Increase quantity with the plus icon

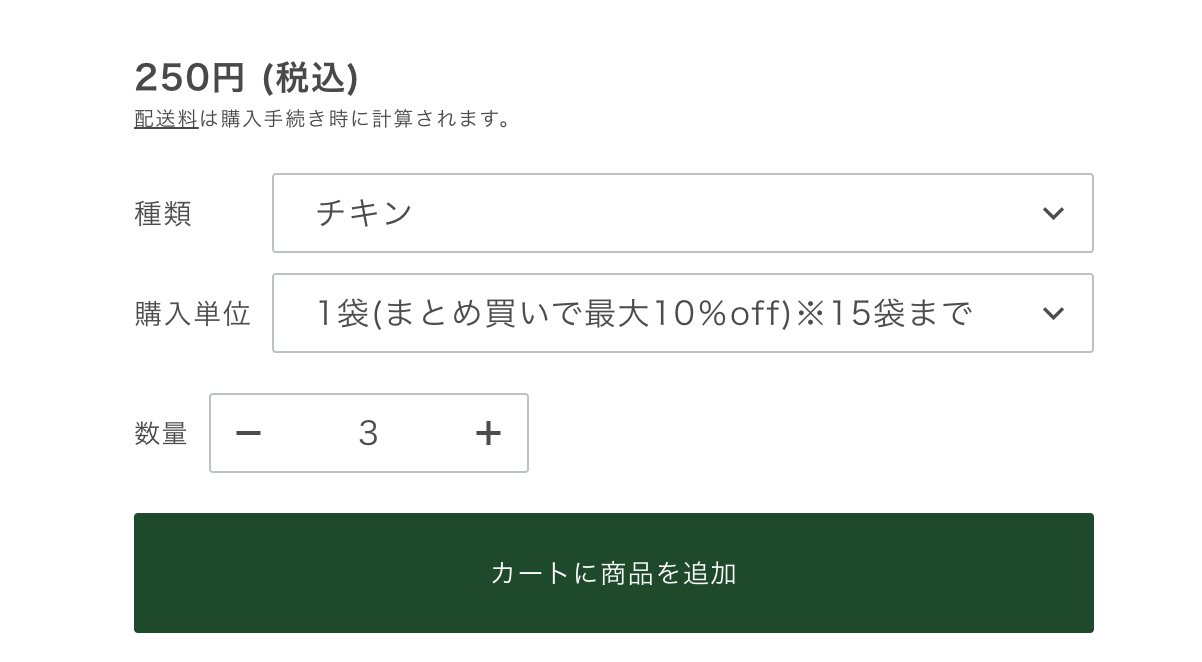click(x=488, y=433)
